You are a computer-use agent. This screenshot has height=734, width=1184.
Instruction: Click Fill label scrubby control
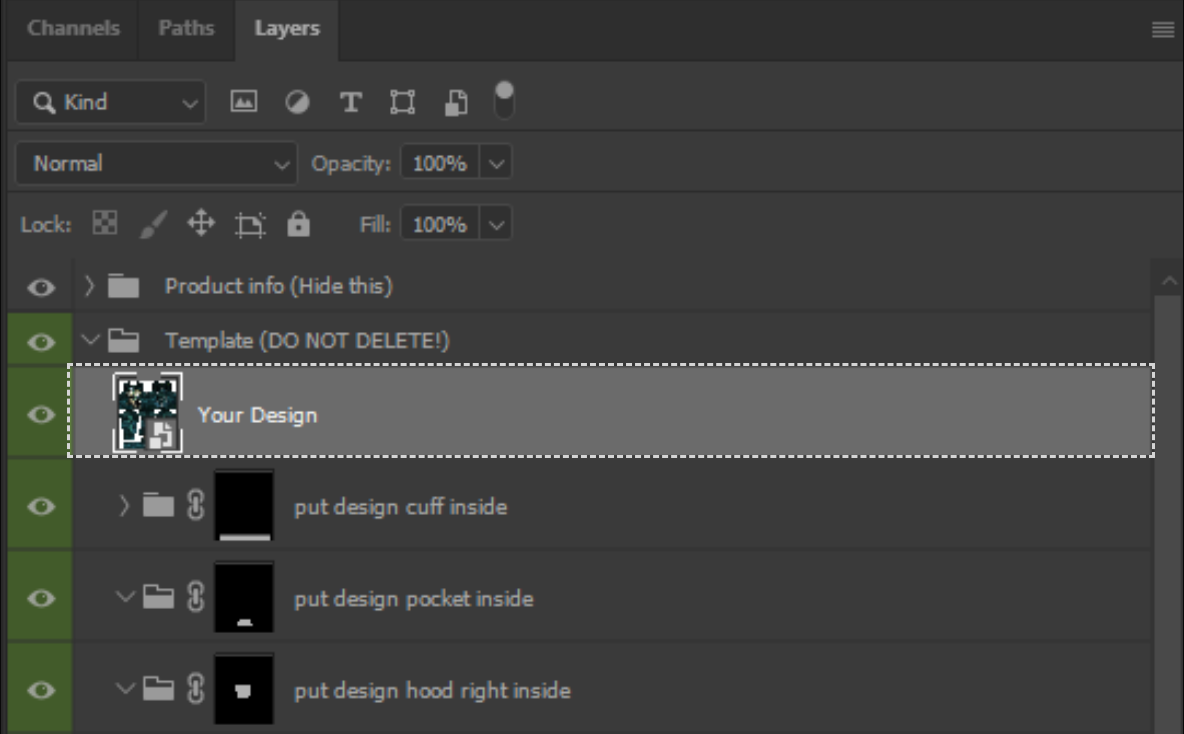click(x=375, y=224)
